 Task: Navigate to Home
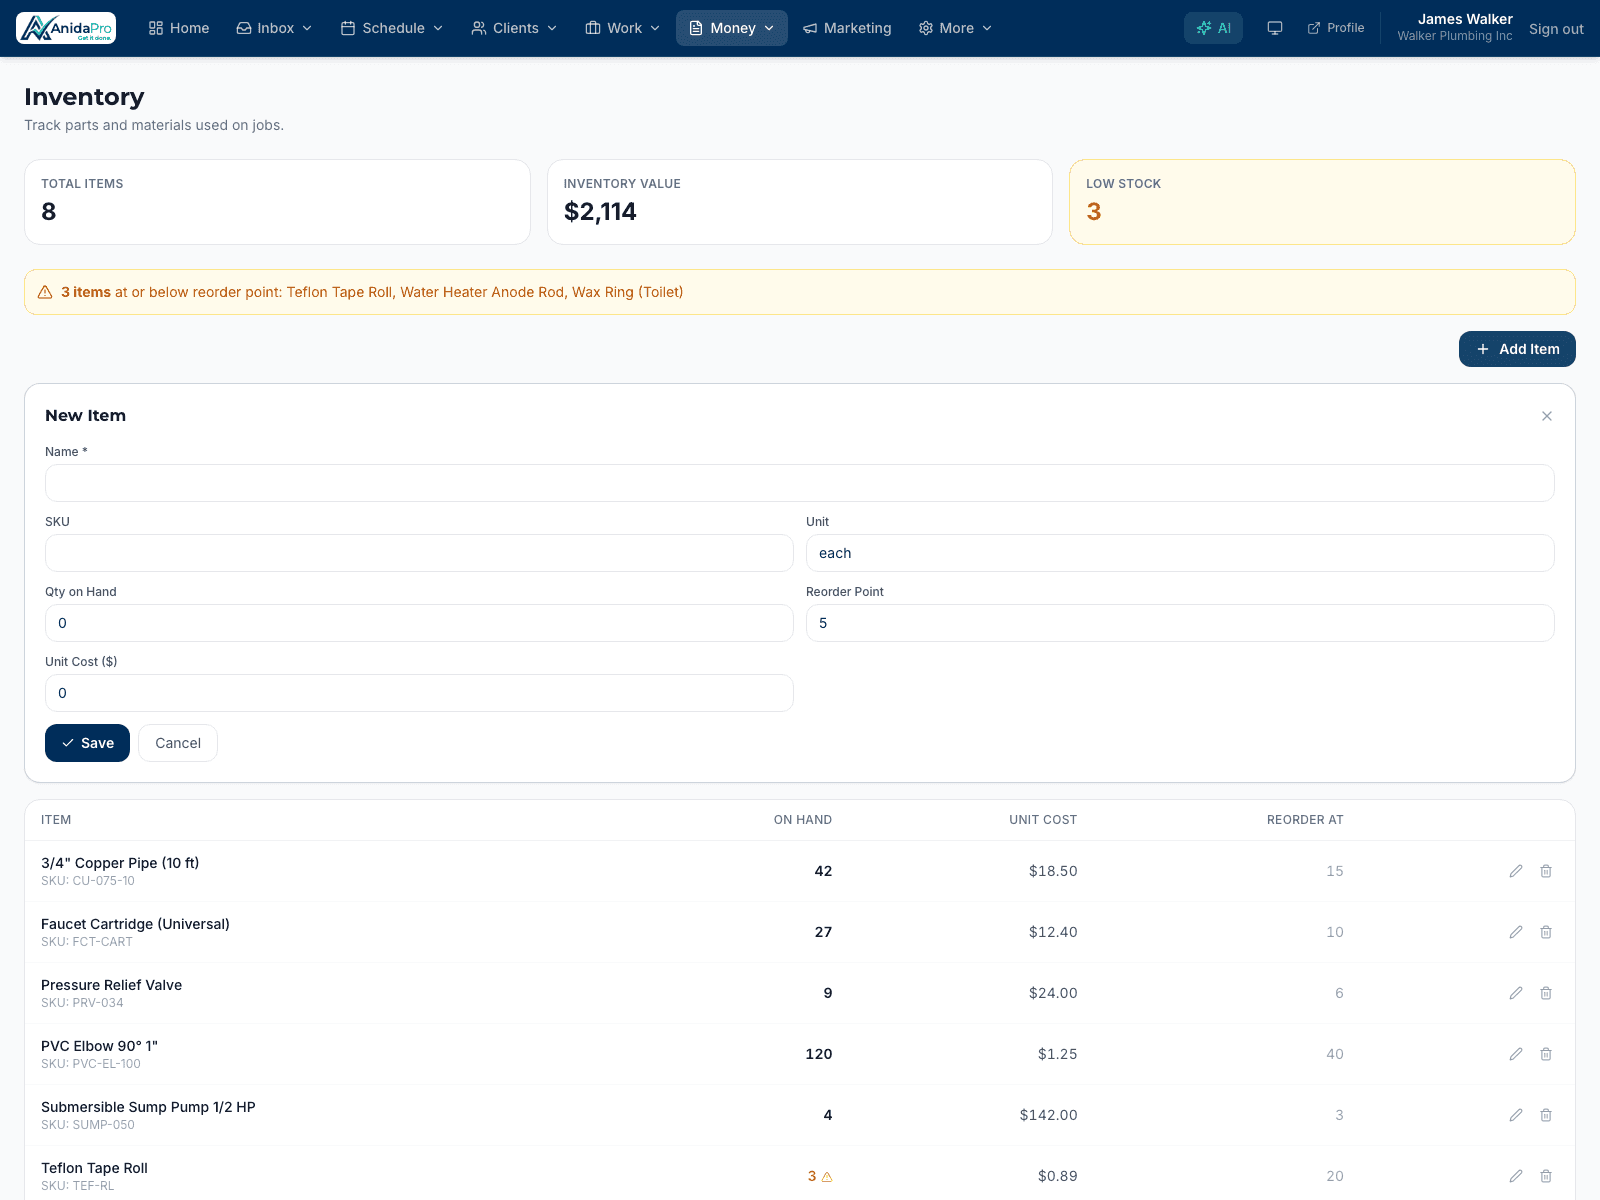point(179,28)
